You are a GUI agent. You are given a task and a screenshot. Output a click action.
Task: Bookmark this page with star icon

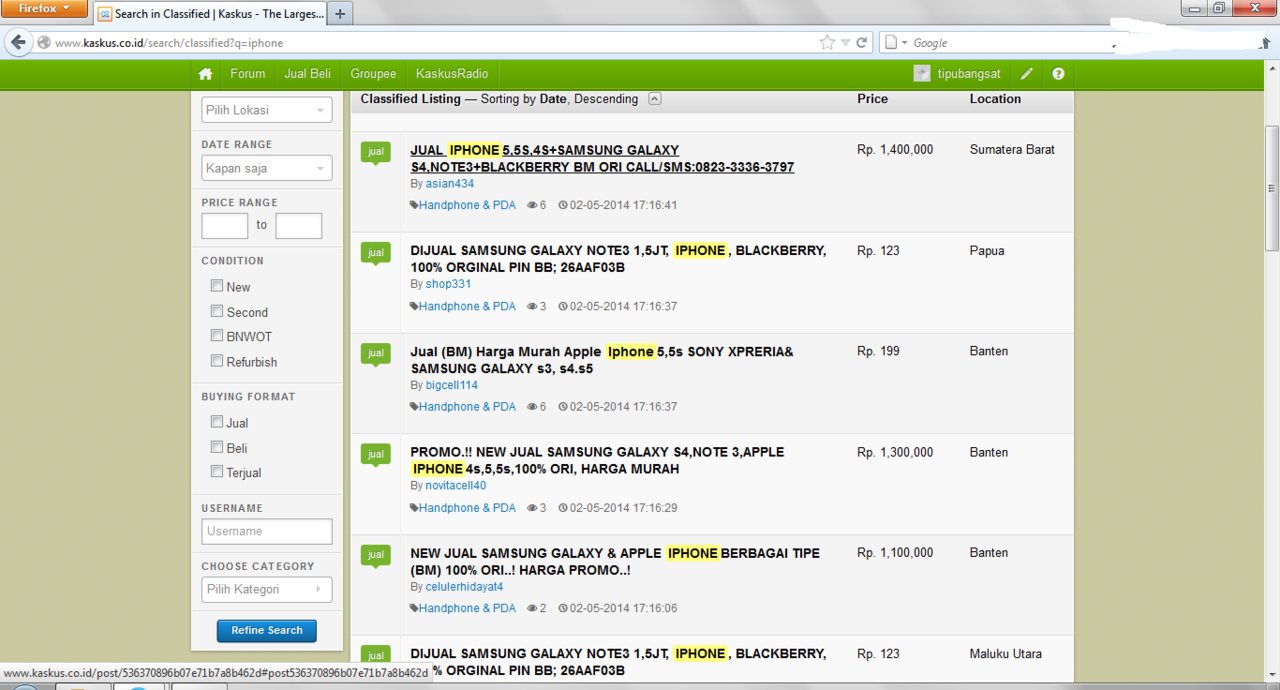click(827, 43)
